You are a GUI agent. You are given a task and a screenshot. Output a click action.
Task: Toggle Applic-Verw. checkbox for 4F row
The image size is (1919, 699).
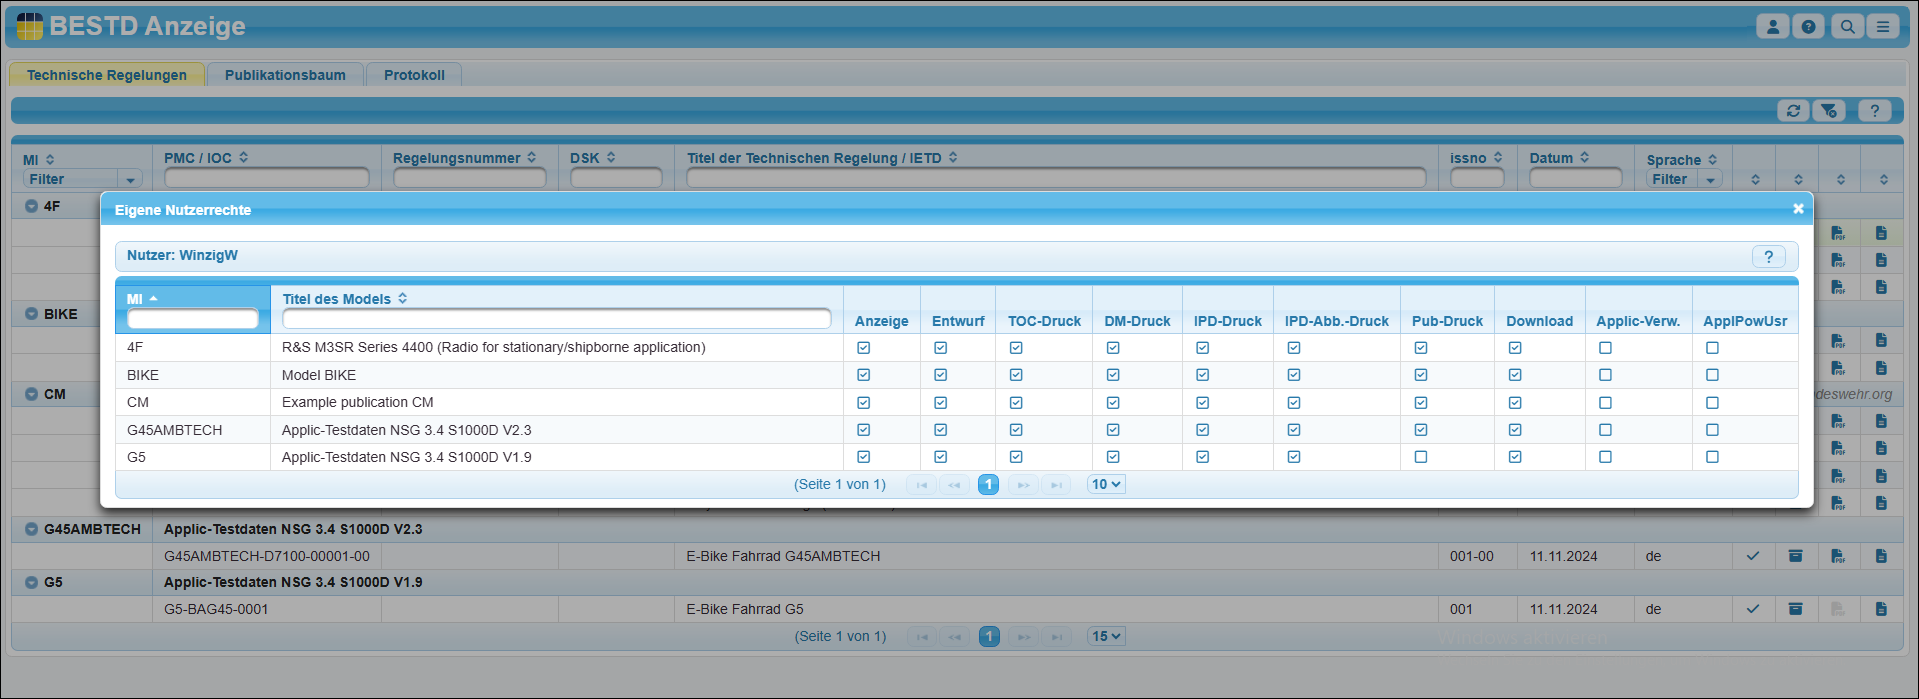(x=1605, y=348)
